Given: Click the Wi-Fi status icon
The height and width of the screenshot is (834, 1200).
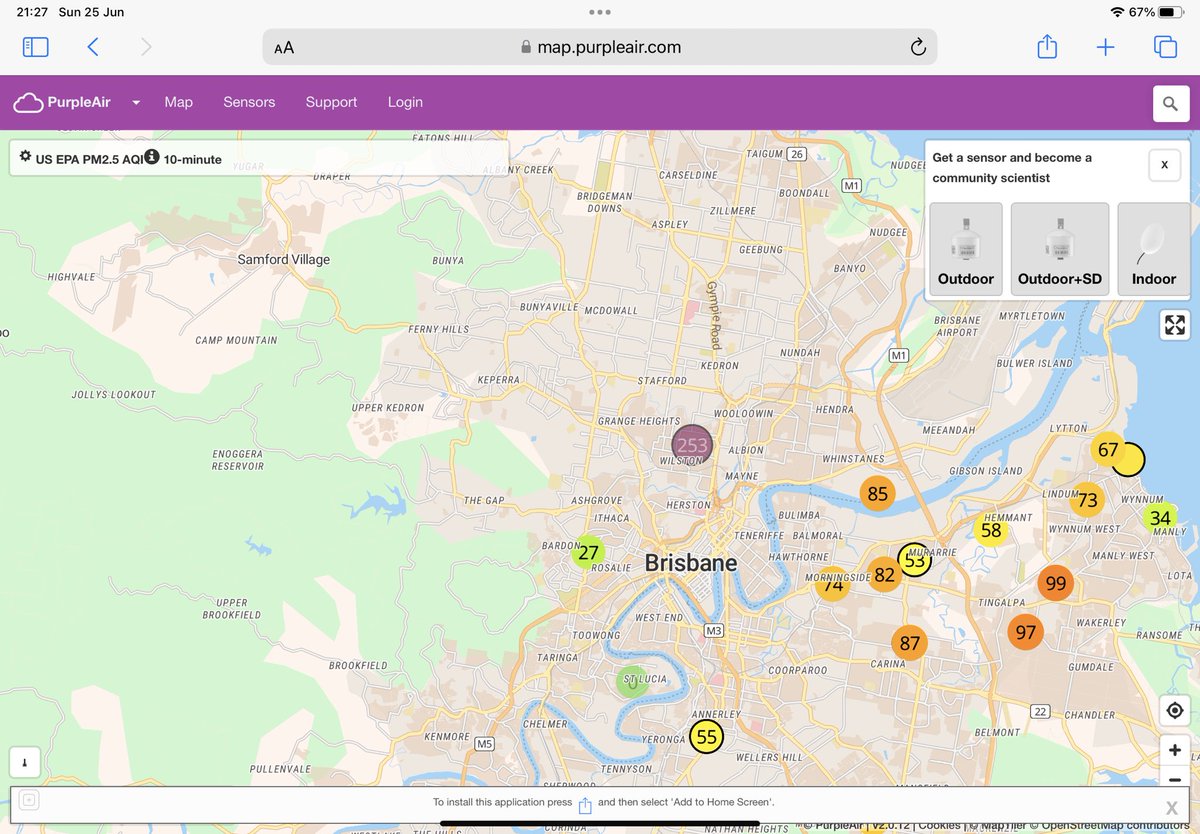Looking at the screenshot, I should [1117, 12].
